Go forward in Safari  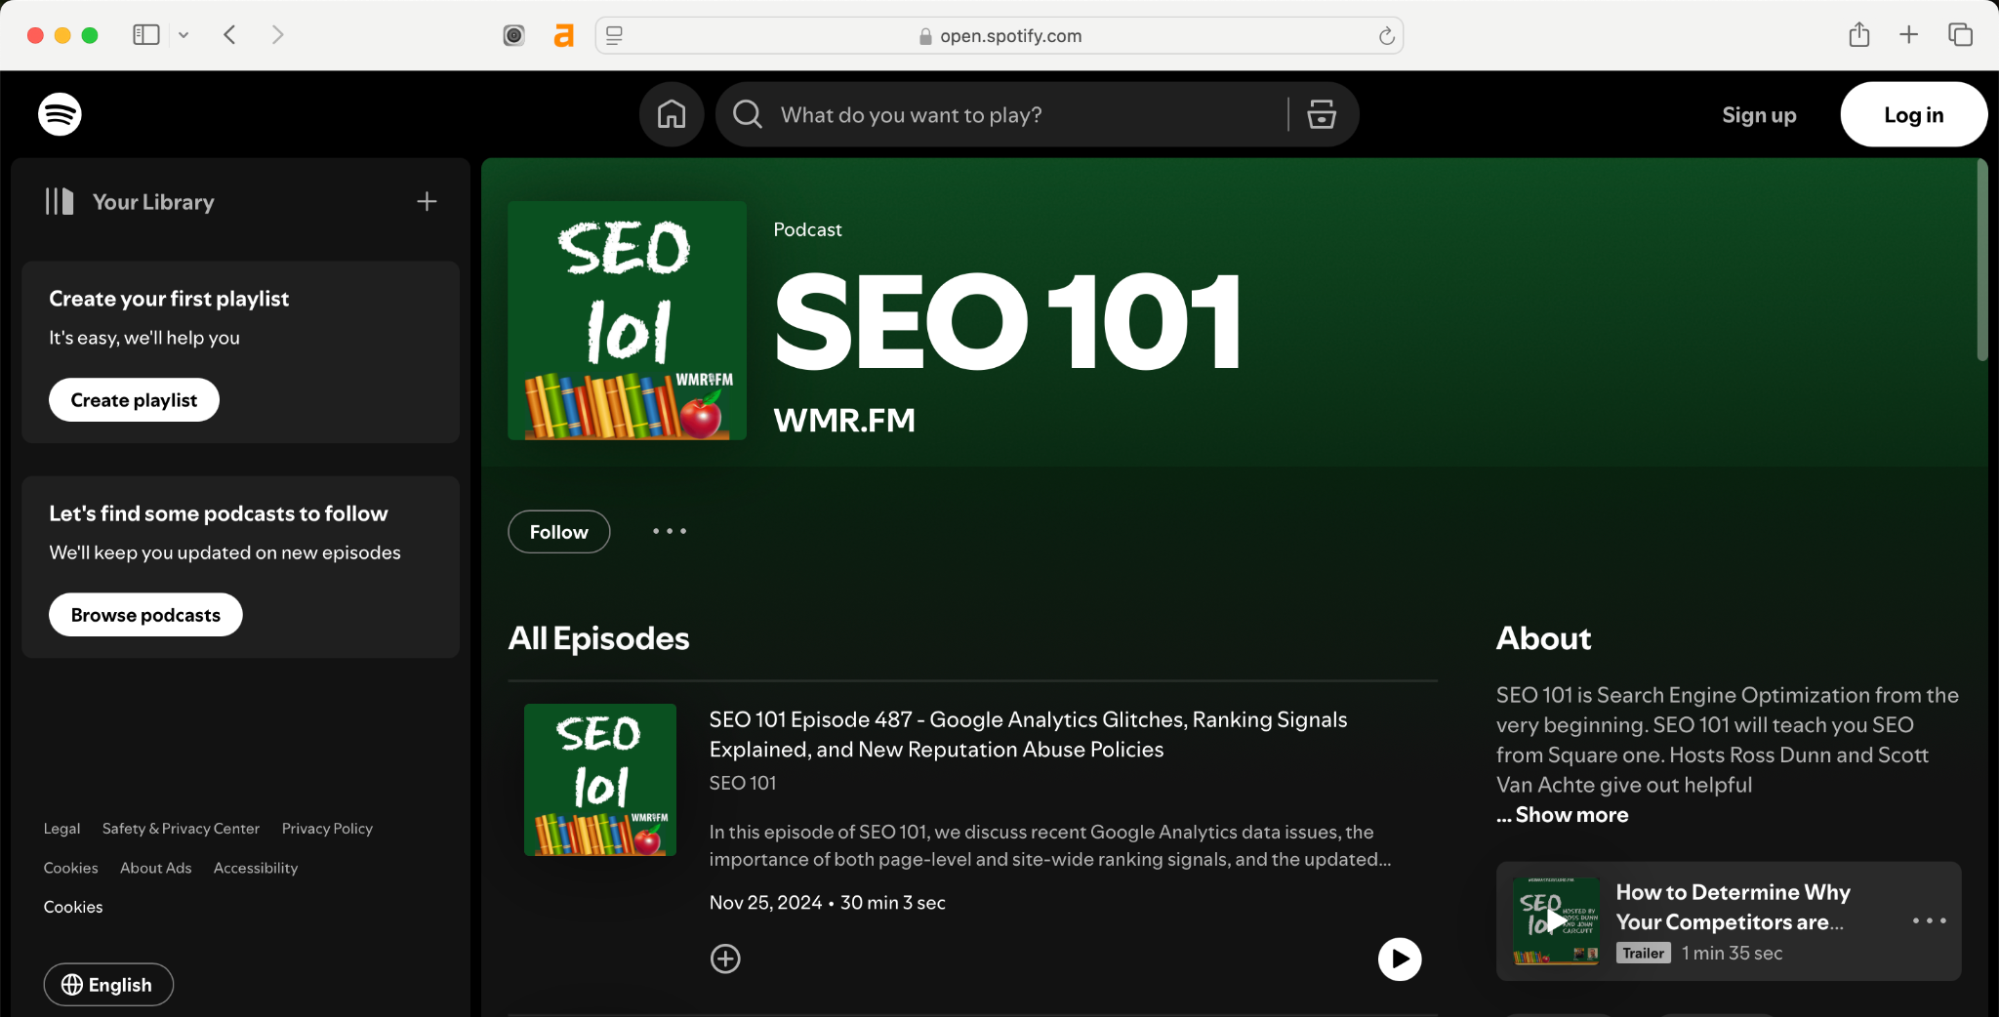tap(278, 35)
